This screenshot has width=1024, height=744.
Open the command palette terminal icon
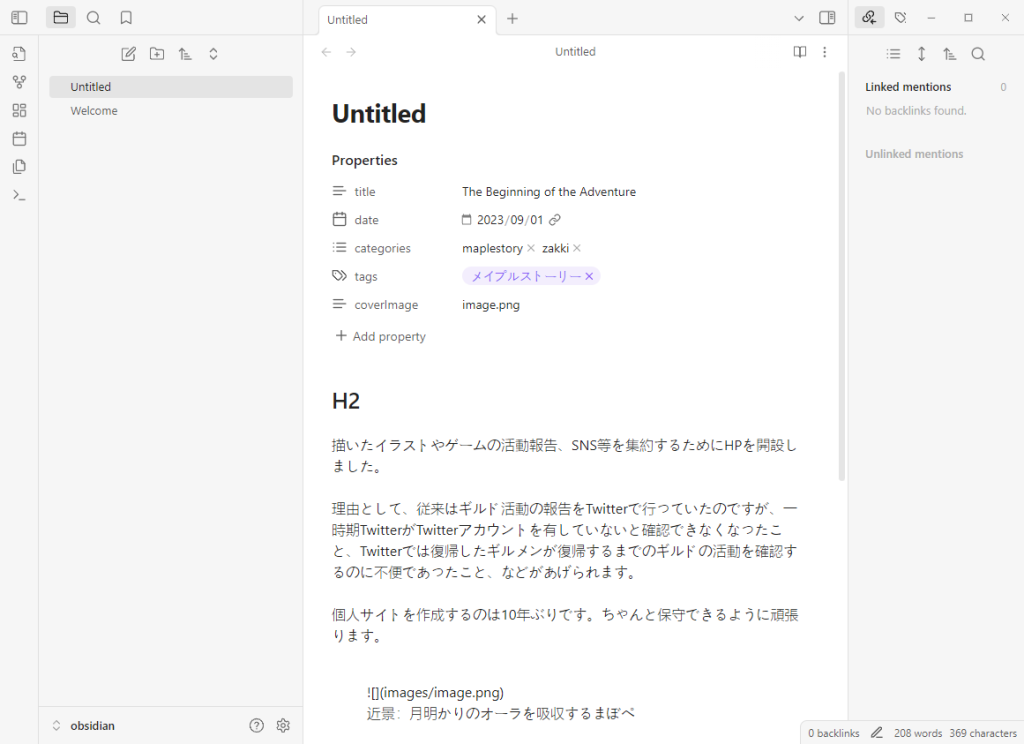[x=19, y=195]
